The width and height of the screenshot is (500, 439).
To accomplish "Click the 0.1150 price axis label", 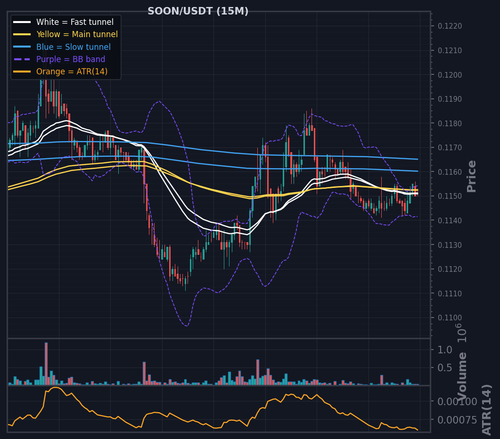I will tap(450, 196).
